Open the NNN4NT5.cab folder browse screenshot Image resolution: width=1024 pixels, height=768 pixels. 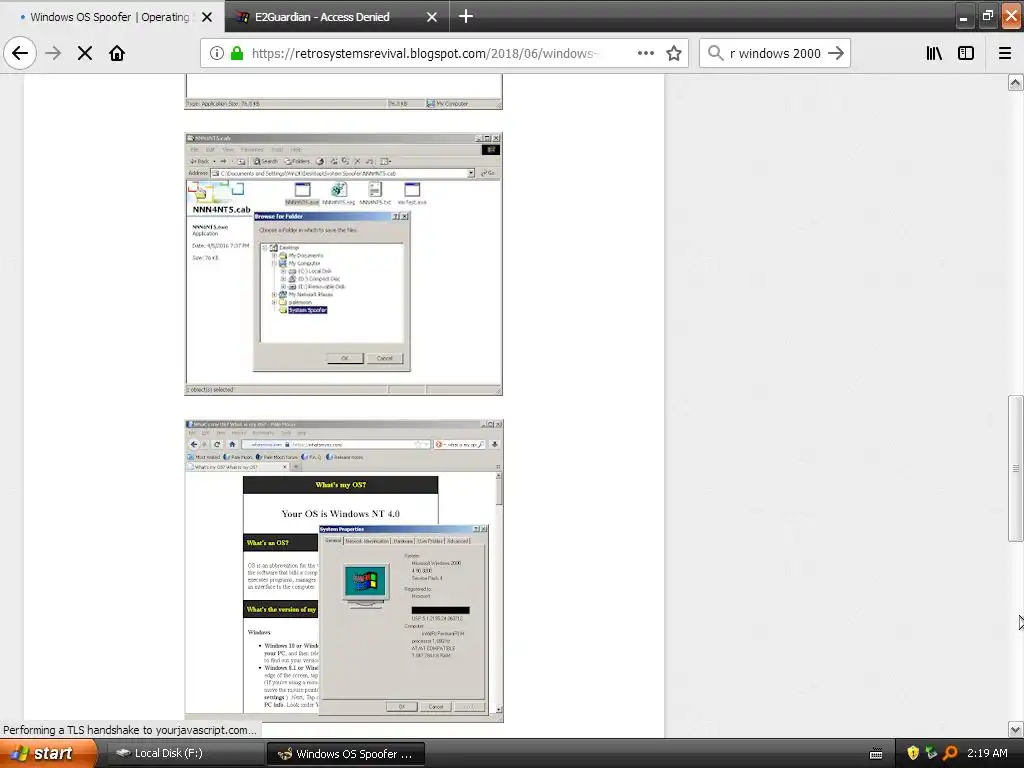344,264
